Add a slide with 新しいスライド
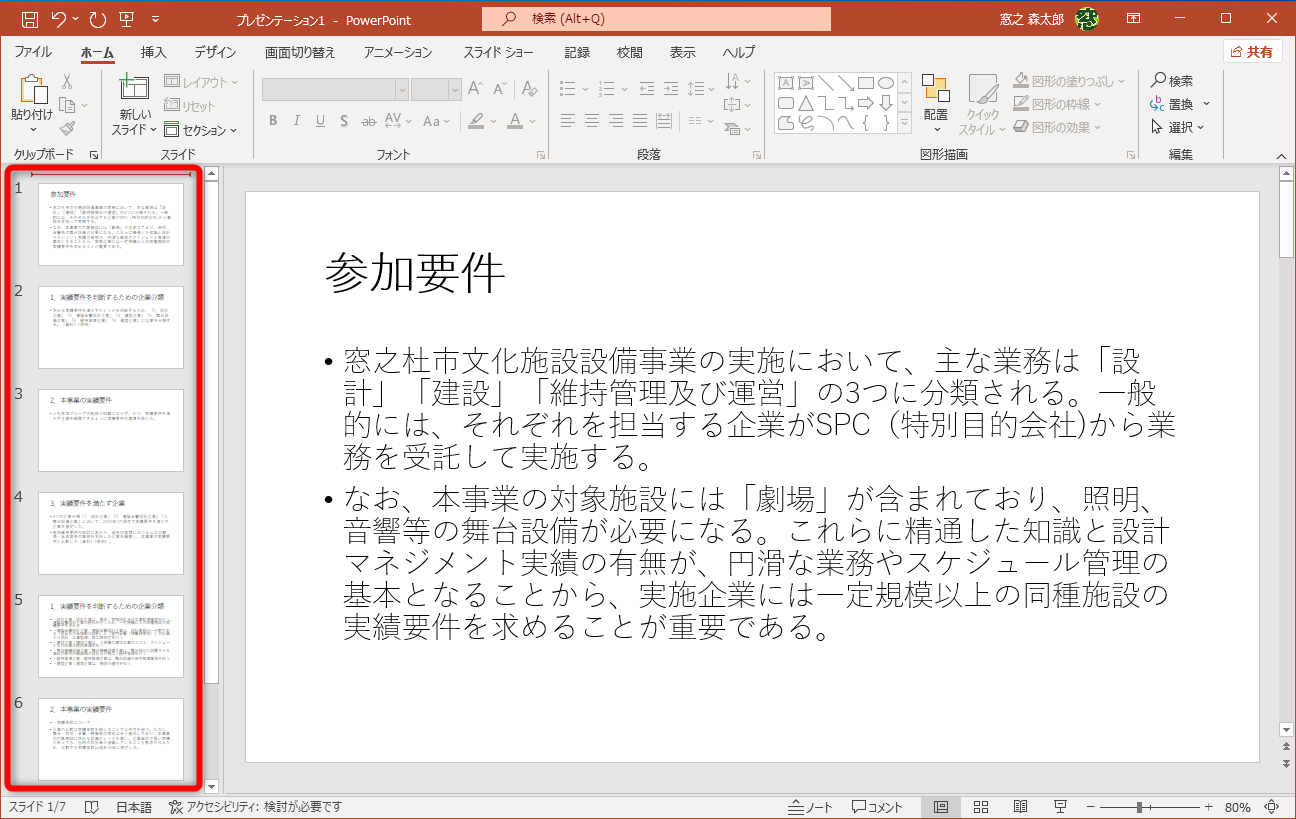Viewport: 1296px width, 819px height. (134, 105)
